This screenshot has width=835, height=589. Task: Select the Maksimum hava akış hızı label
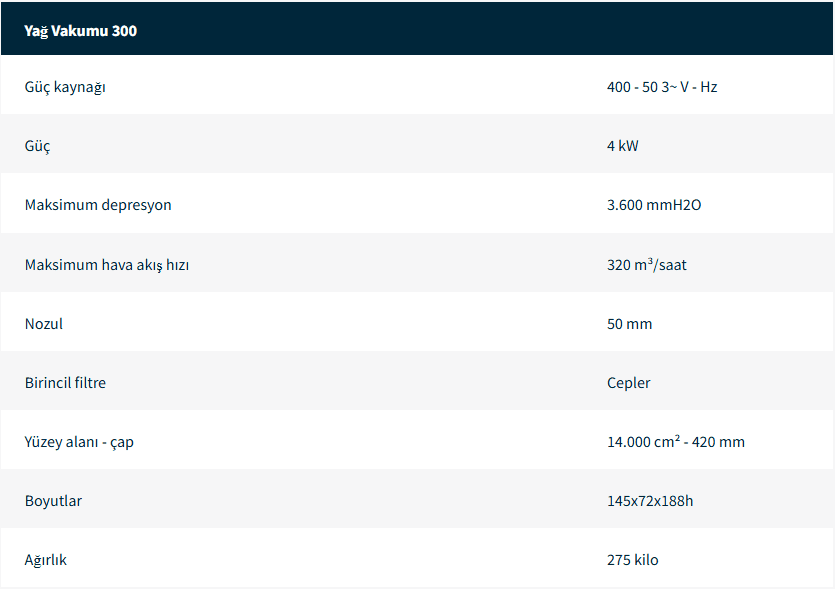107,265
